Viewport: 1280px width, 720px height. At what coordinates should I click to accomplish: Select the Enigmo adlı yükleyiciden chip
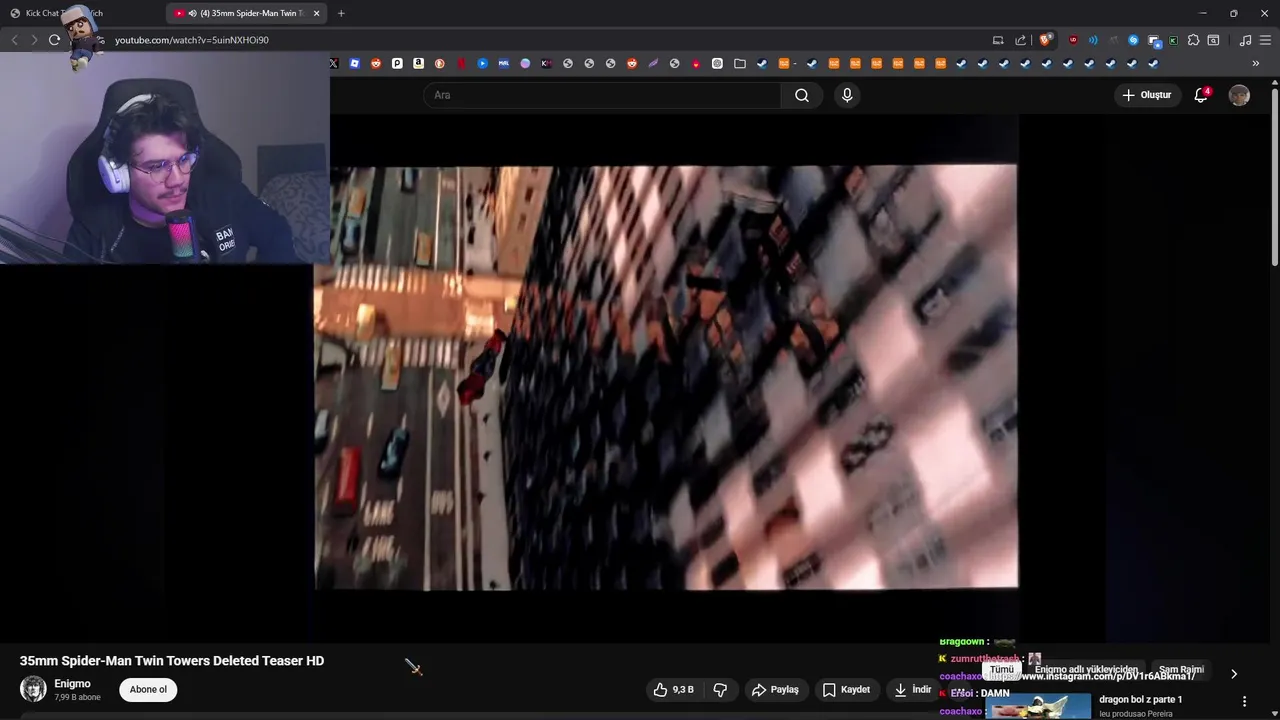(1086, 670)
